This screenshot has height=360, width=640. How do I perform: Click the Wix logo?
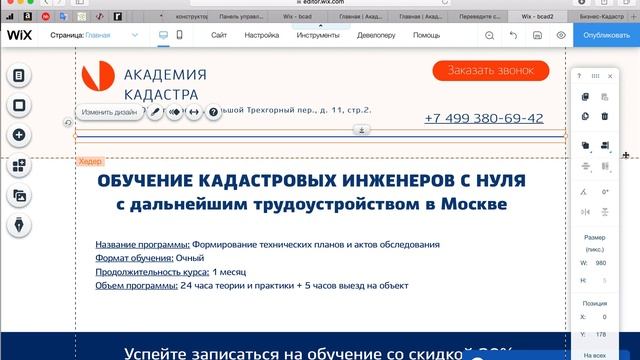click(19, 35)
